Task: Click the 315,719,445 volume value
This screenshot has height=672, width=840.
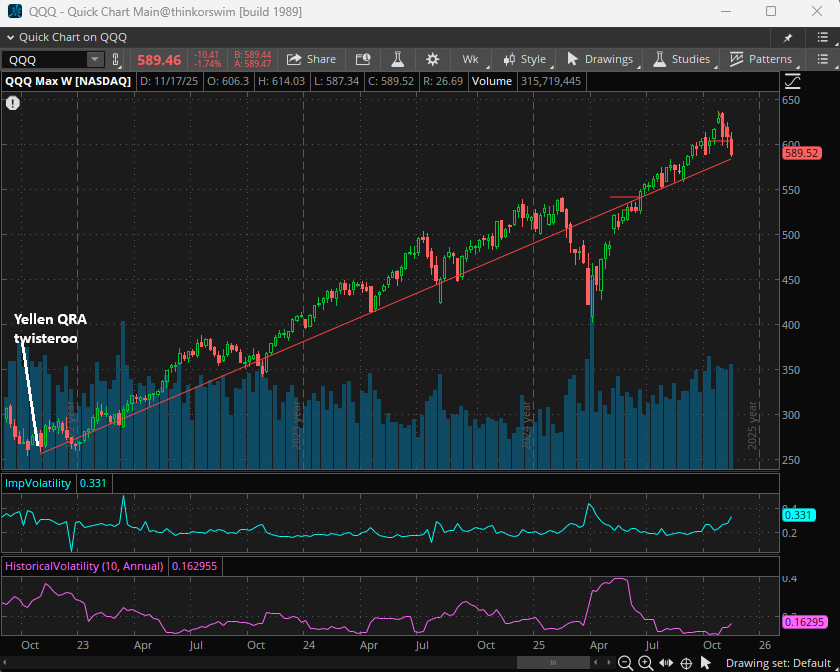Action: [551, 81]
